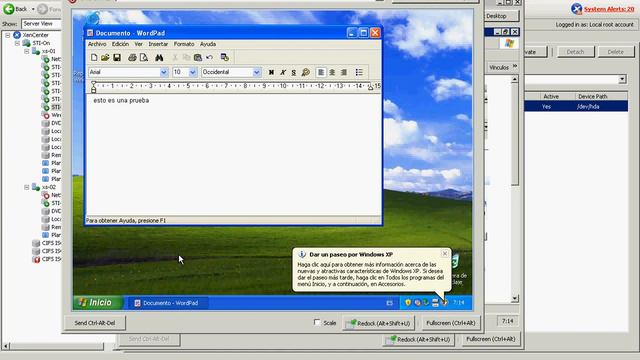
Task: Click the Open file icon in WordPad
Action: pos(105,58)
